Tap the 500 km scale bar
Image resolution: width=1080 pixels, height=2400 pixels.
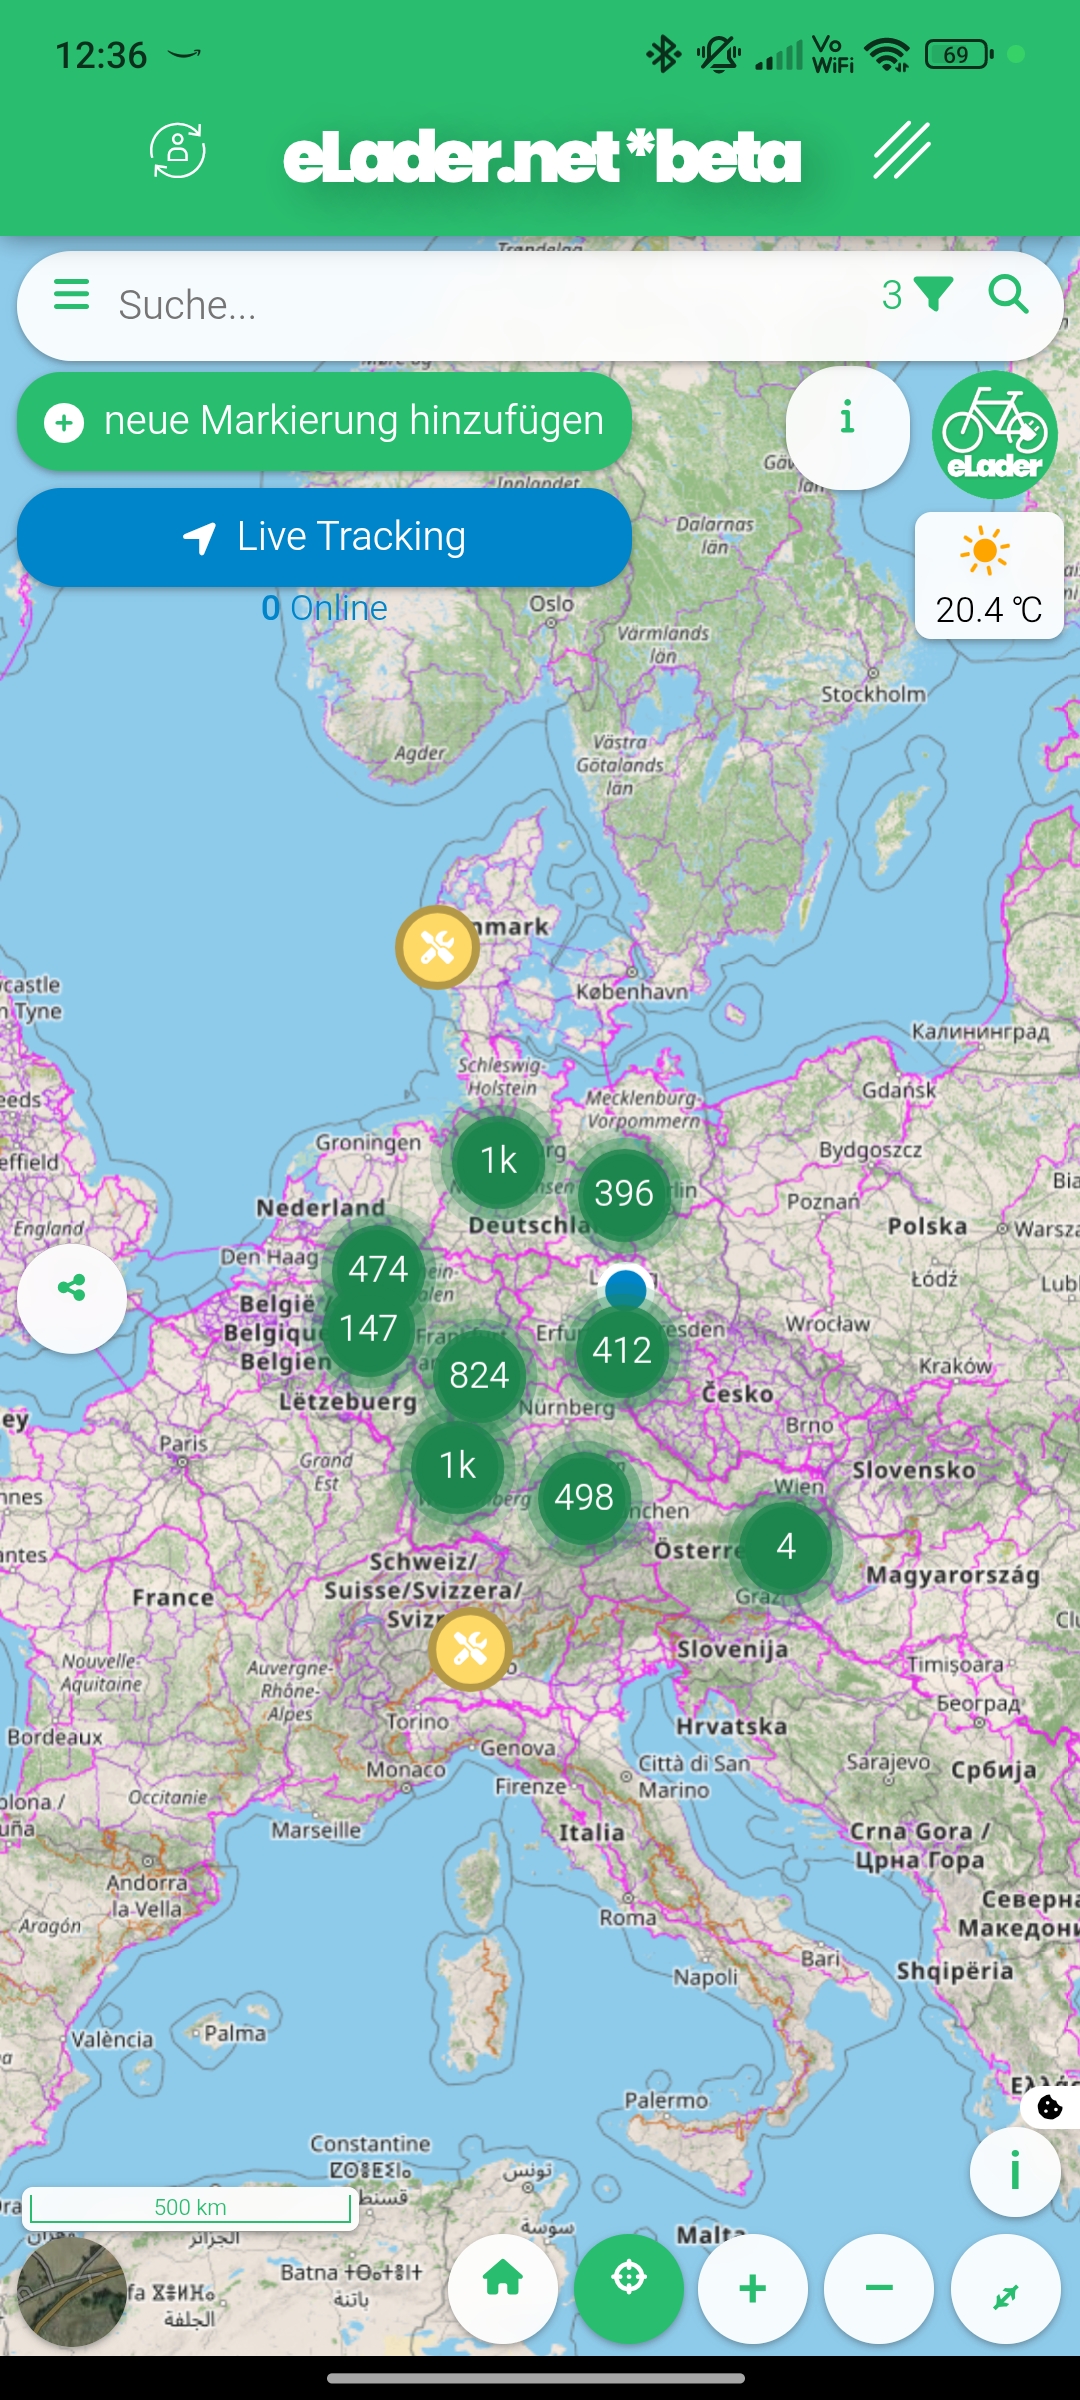point(190,2207)
